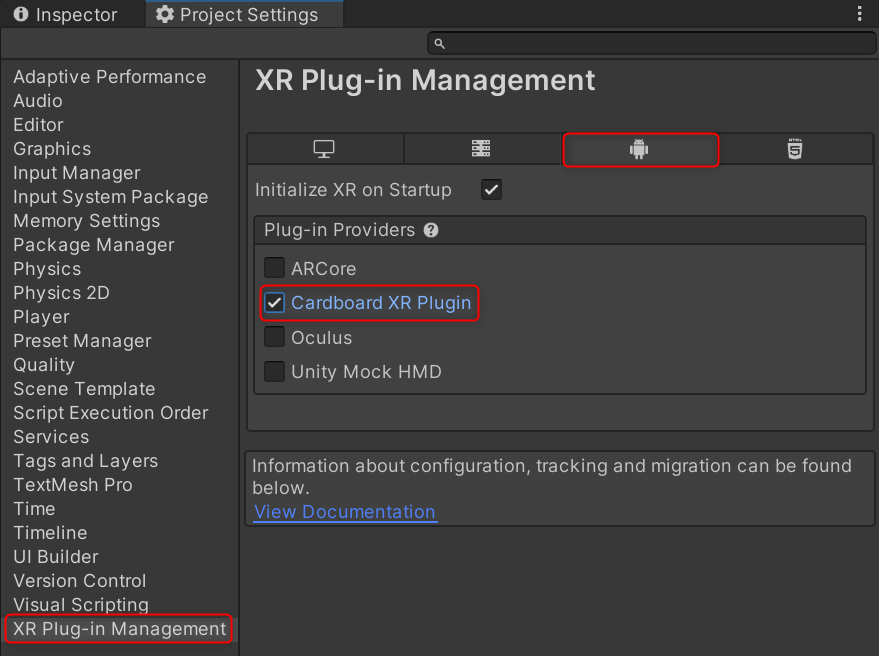Open Preset Manager settings
Viewport: 879px width, 656px height.
click(x=82, y=341)
